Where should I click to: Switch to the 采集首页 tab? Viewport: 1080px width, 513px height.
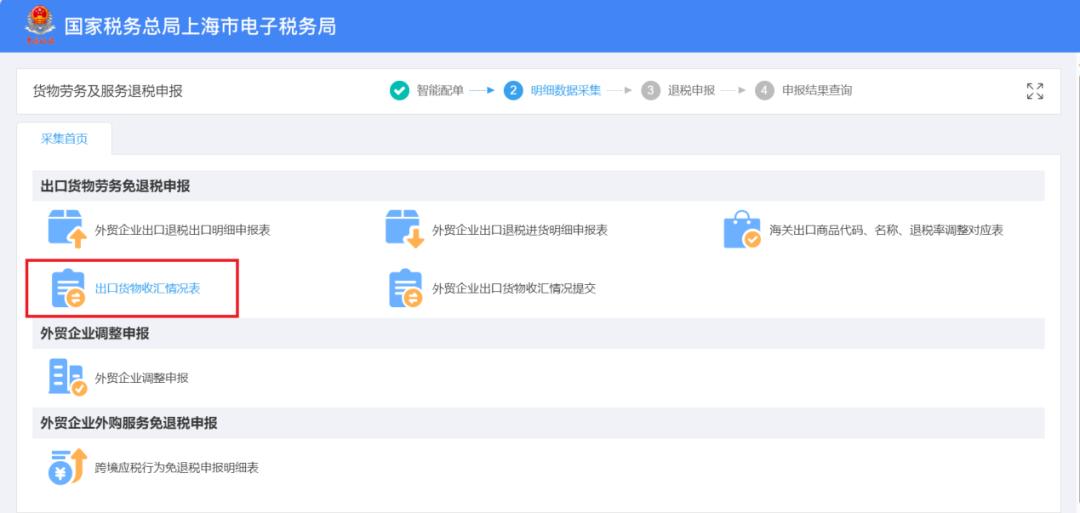(64, 138)
